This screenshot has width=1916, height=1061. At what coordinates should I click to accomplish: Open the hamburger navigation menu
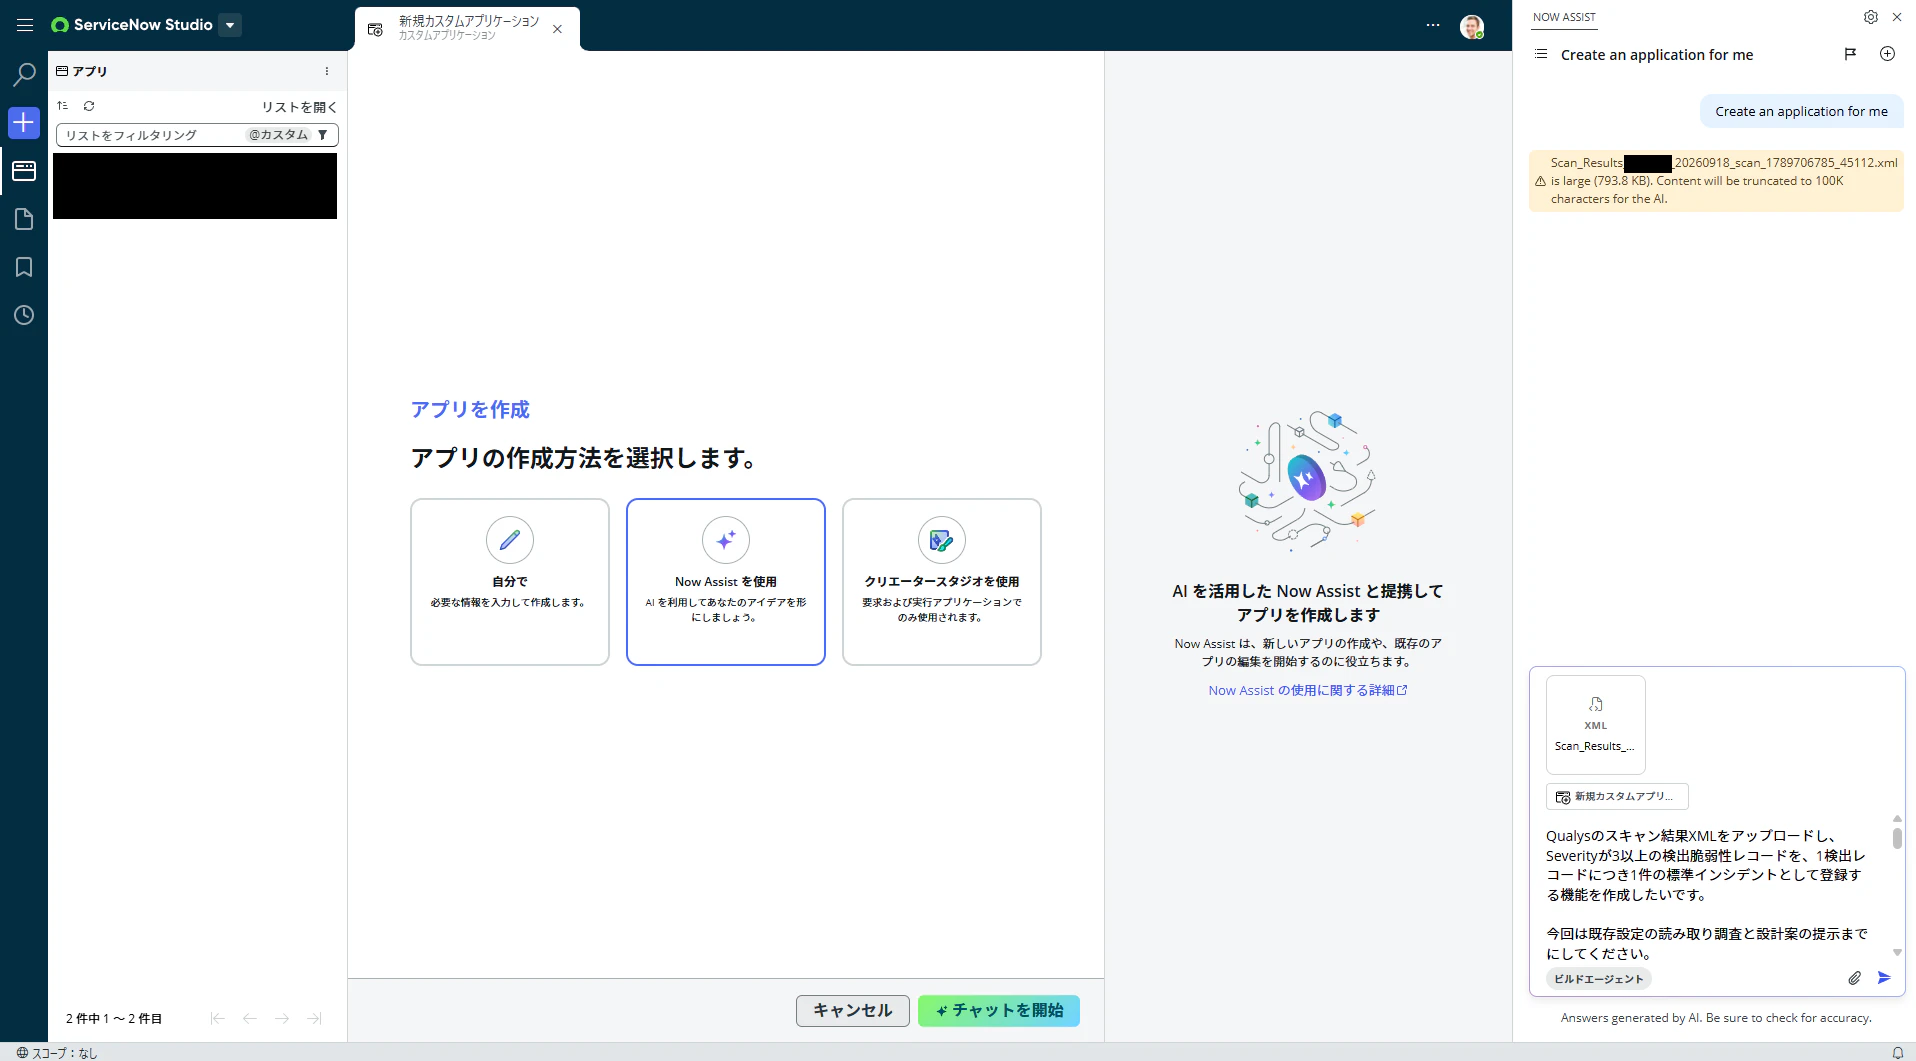point(25,25)
